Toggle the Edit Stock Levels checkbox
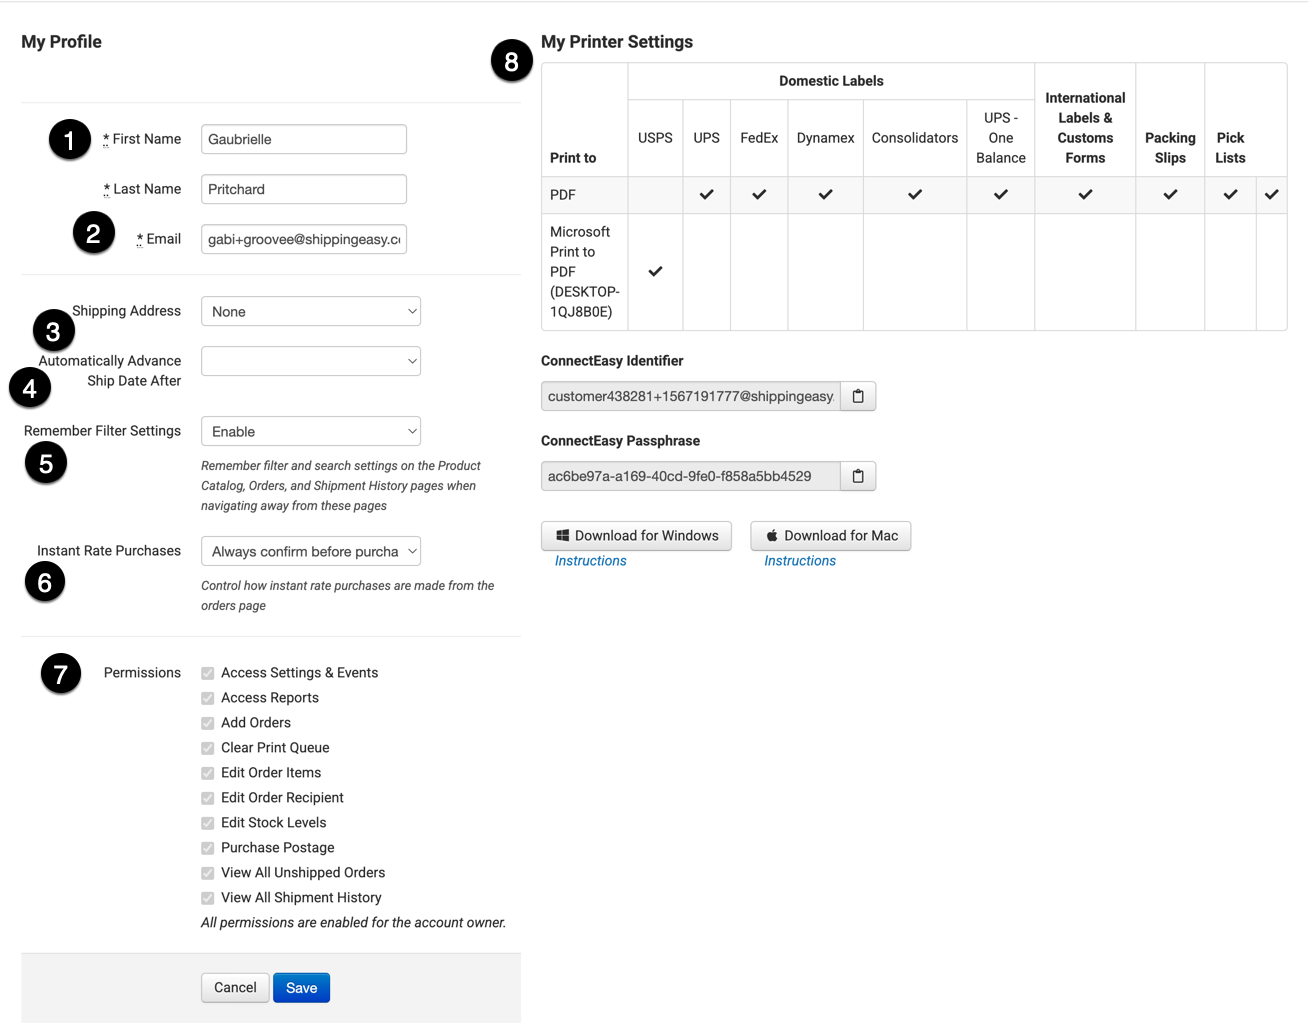 (x=208, y=823)
